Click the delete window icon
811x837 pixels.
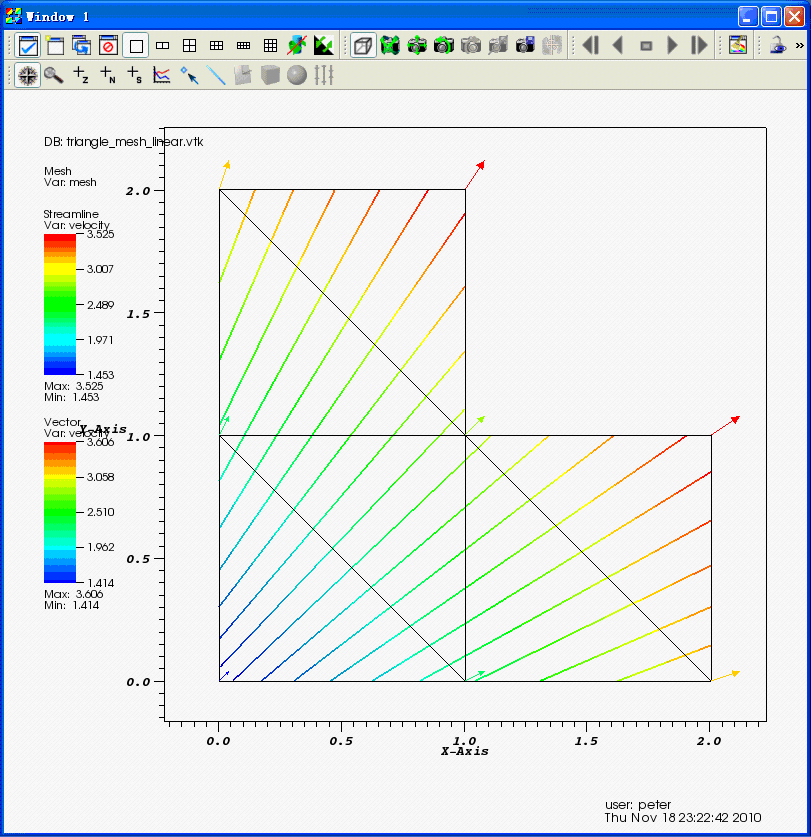tap(108, 45)
